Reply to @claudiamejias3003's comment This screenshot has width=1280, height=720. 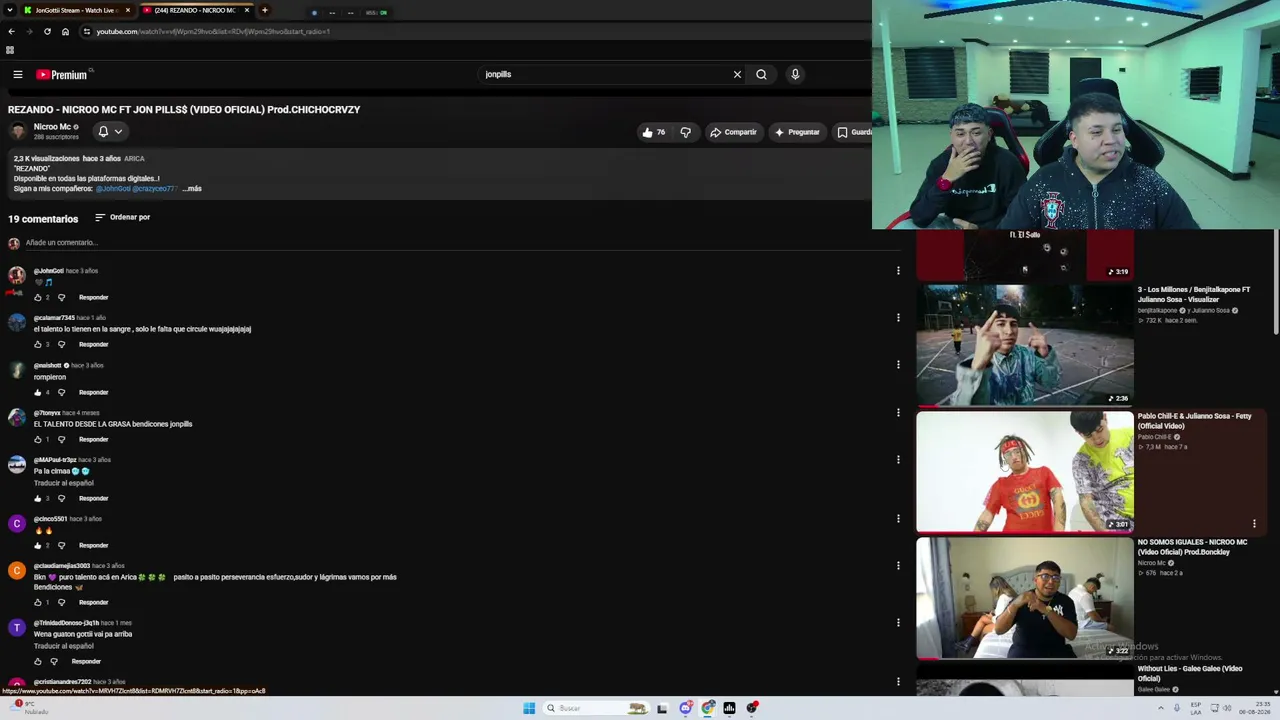pos(93,602)
